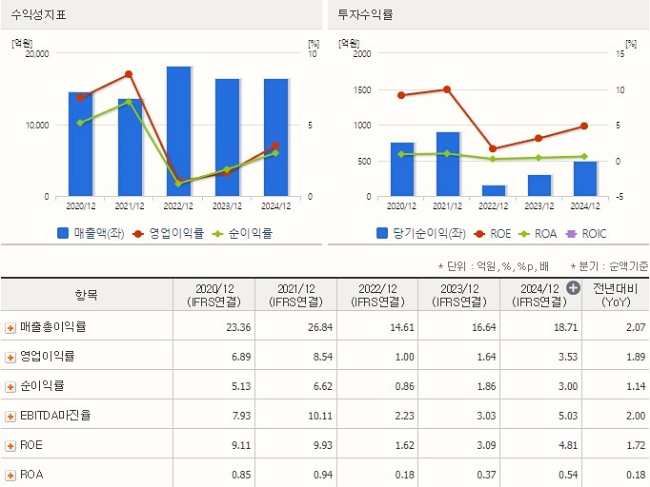Expand the ROE row plus icon
The height and width of the screenshot is (487, 650).
10,446
